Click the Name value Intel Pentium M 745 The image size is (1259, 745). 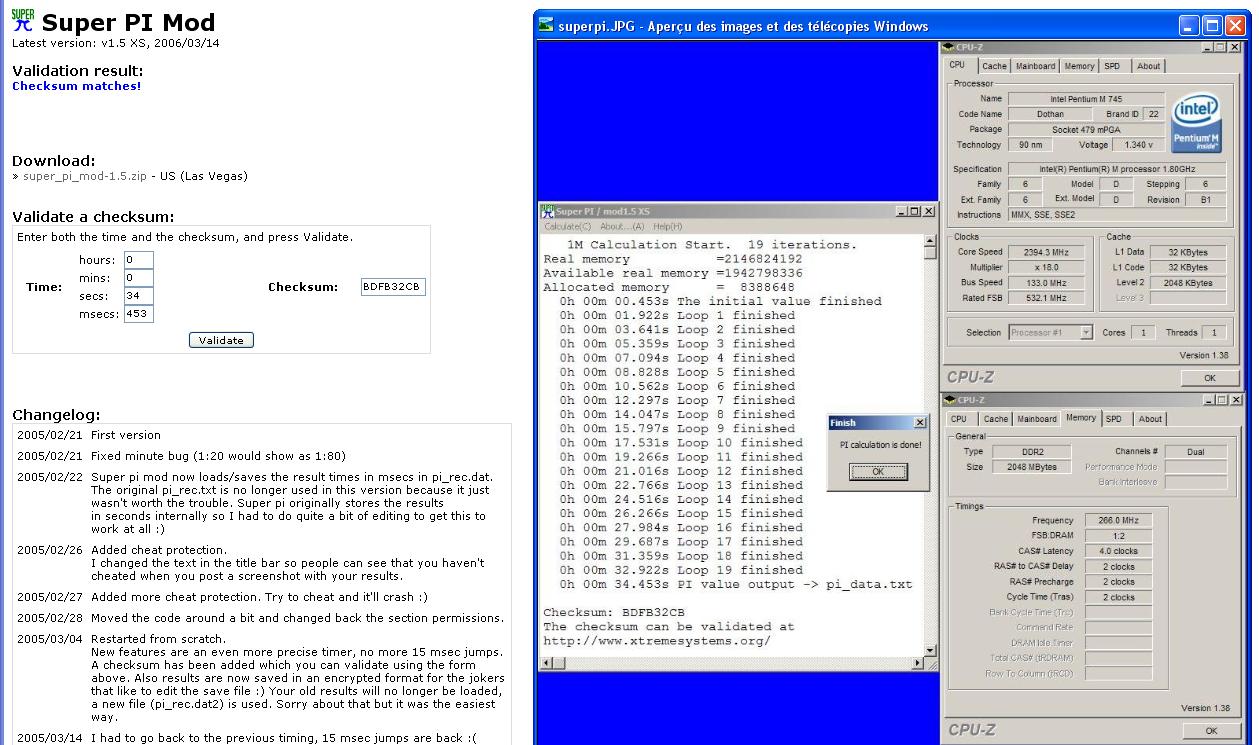click(x=1086, y=99)
